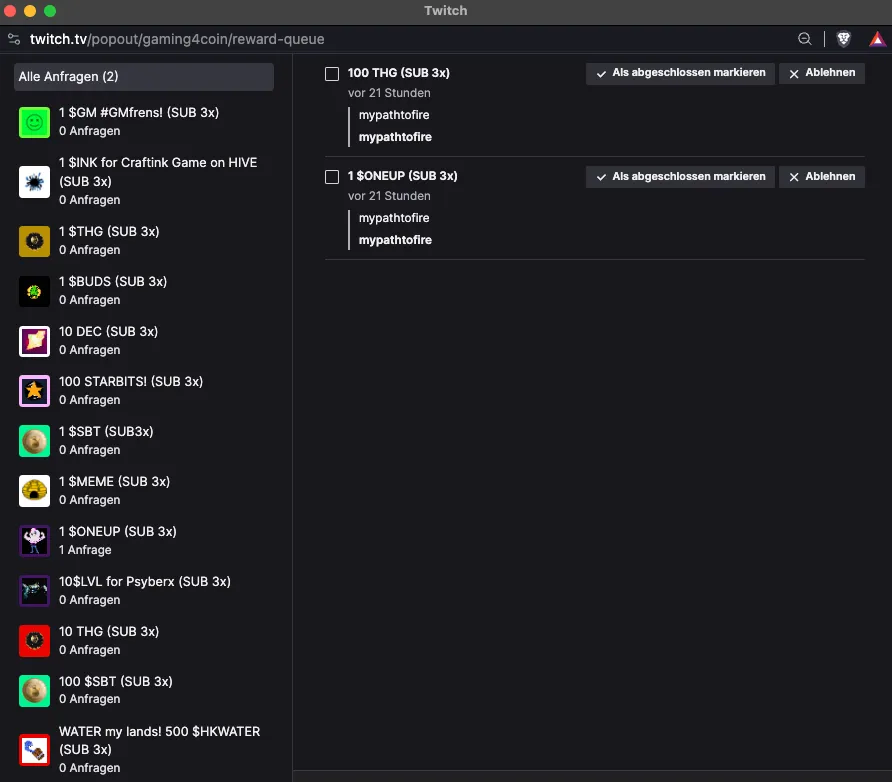This screenshot has height=782, width=892.
Task: Select 10 DEC (SUB 3x) reward entry
Action: [x=143, y=341]
